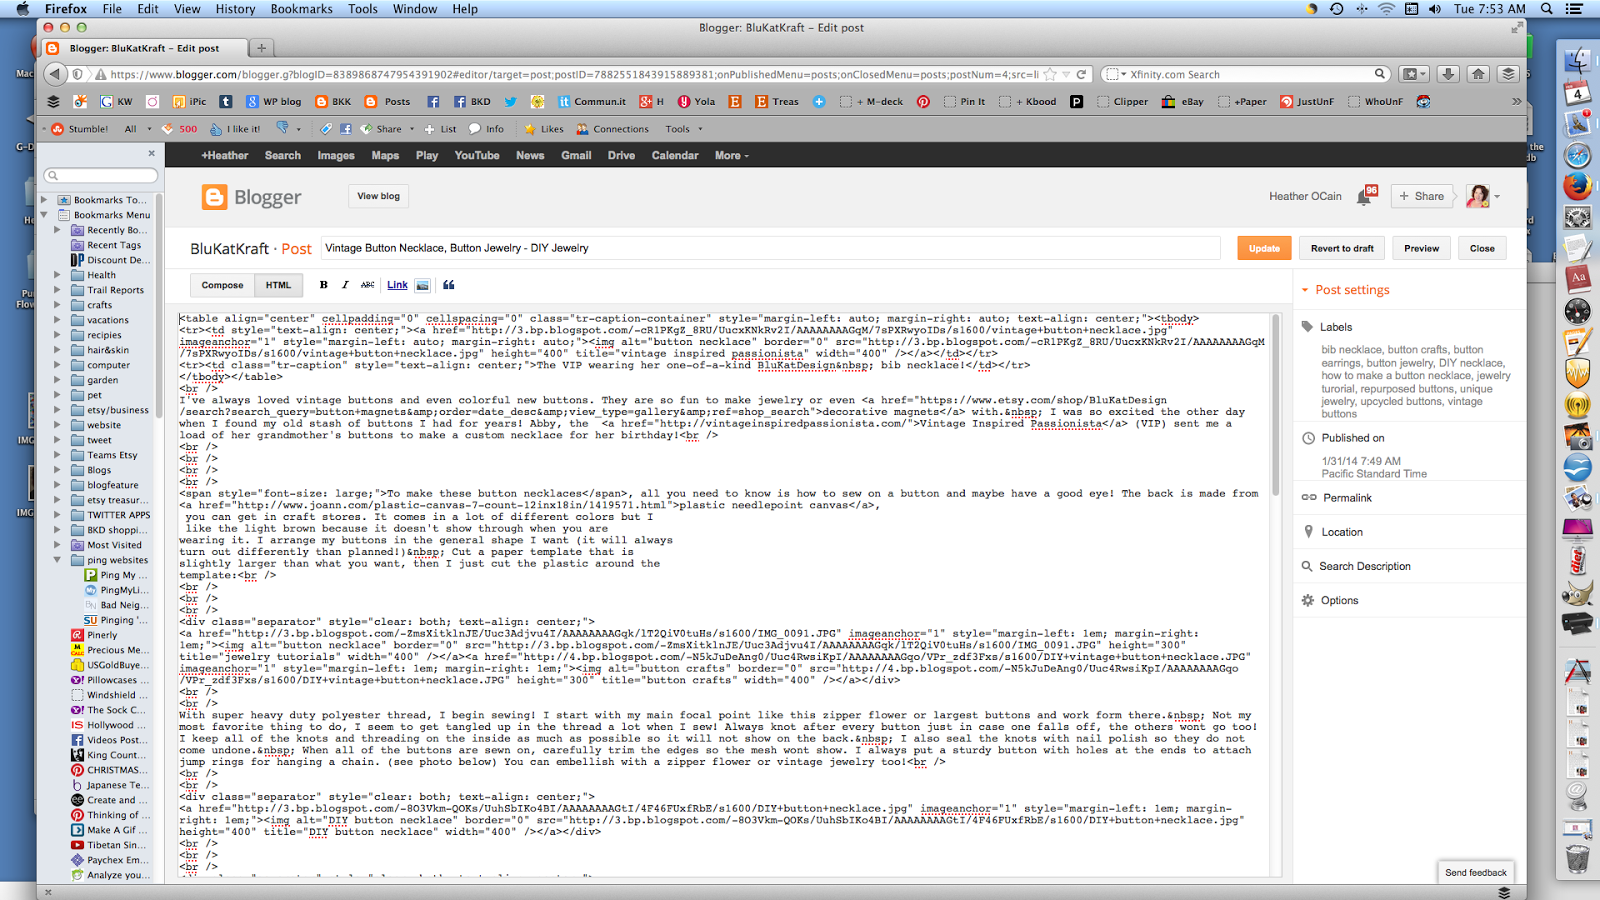
Task: Click the orange Update button
Action: (1264, 248)
